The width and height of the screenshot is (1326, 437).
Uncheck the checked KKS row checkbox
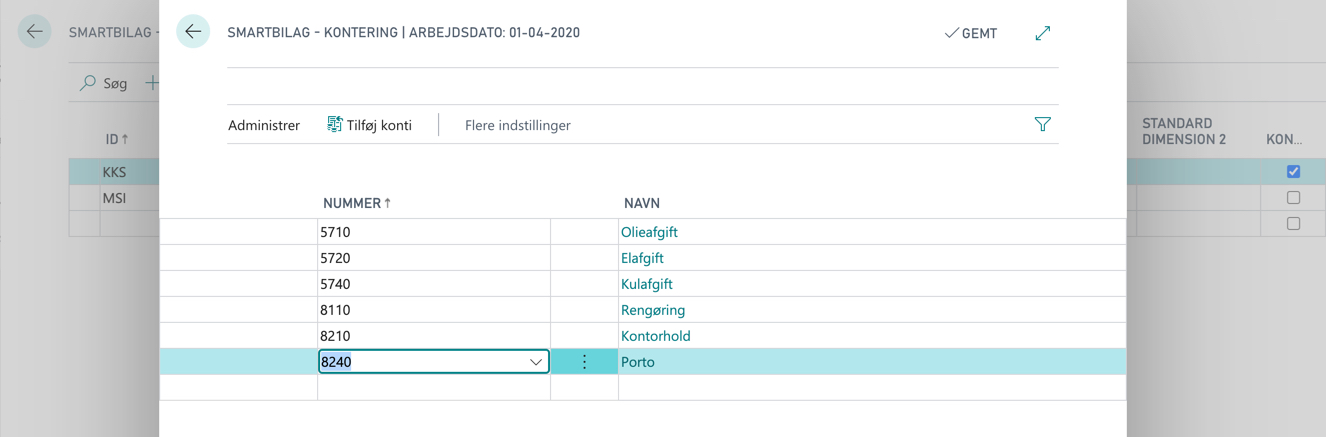coord(1293,172)
